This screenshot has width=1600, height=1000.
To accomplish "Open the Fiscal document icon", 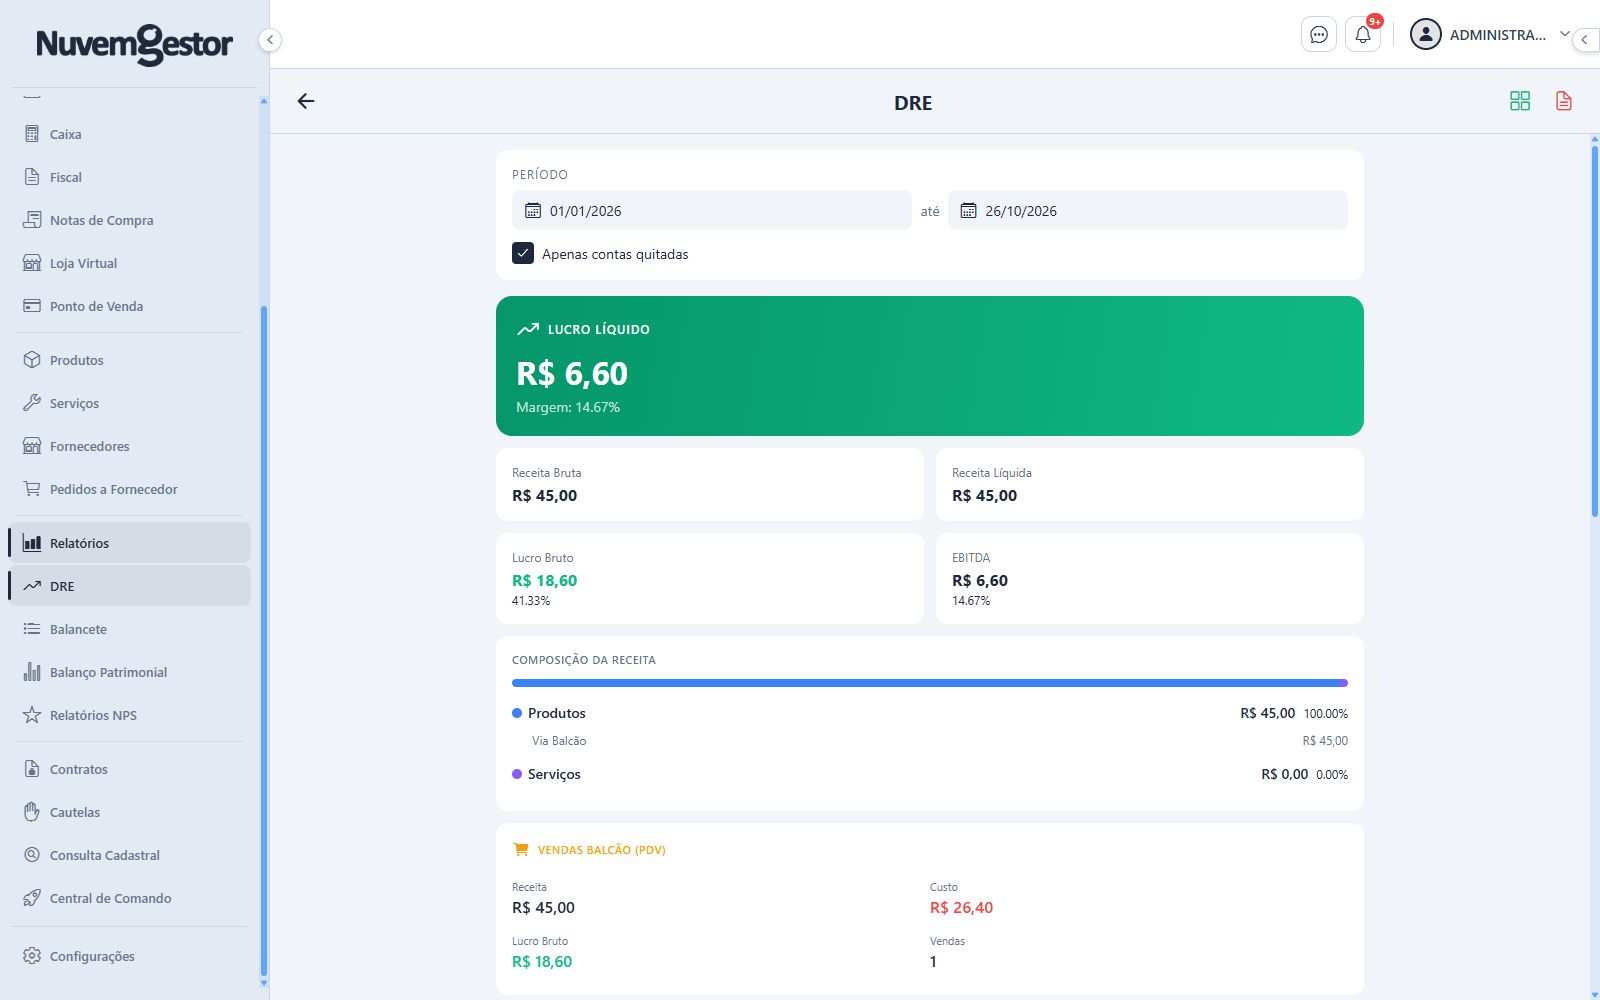I will 32,177.
